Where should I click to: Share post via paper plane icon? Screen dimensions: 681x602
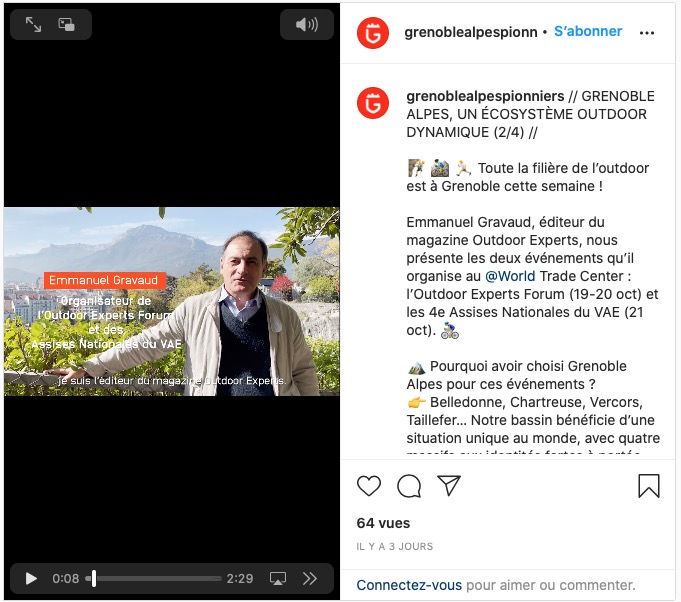pos(449,486)
